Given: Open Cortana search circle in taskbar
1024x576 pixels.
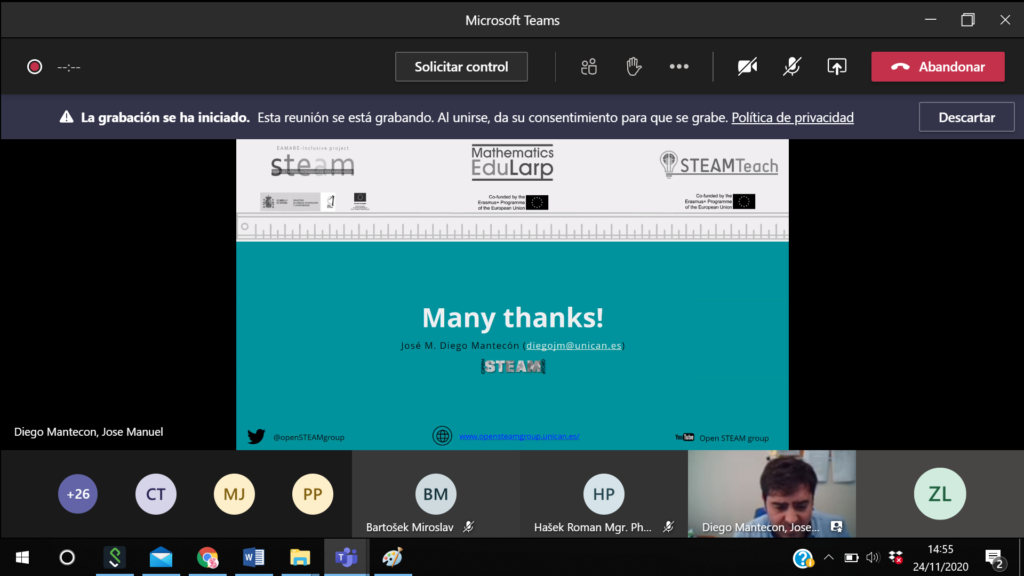Looking at the screenshot, I should 67,558.
